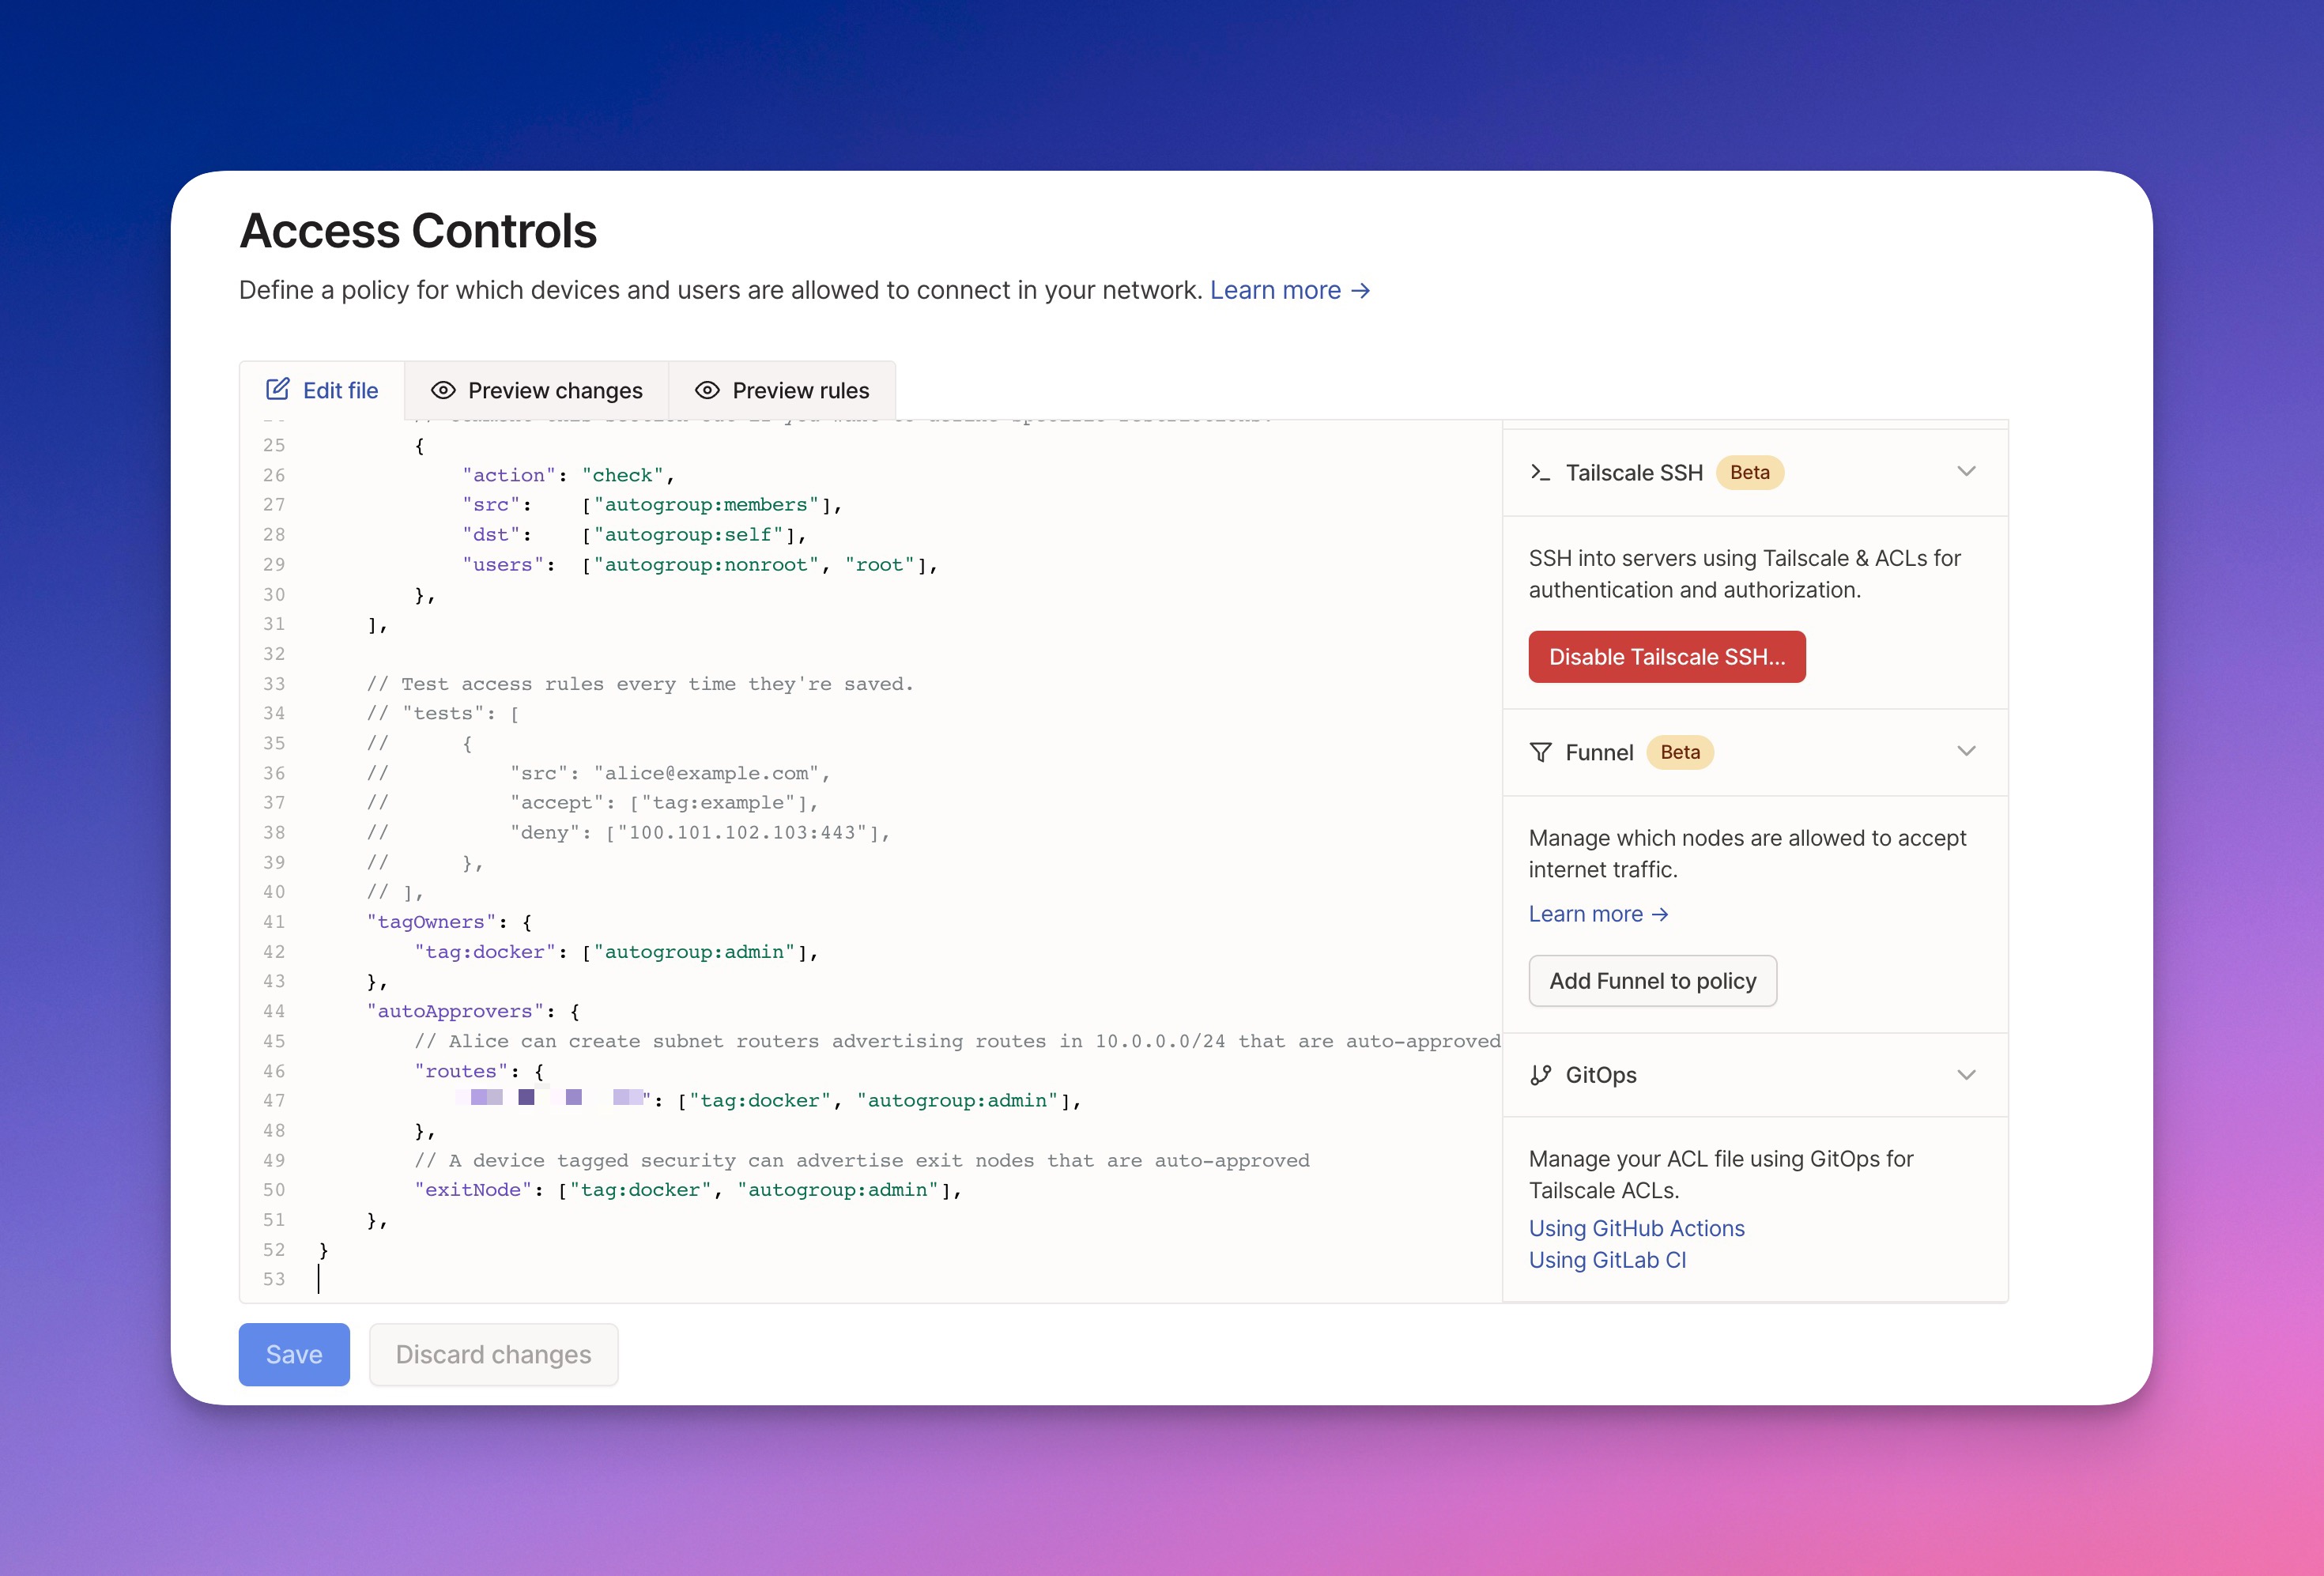The image size is (2324, 1576).
Task: Collapse the Tailscale SSH section chevron
Action: pos(1966,471)
